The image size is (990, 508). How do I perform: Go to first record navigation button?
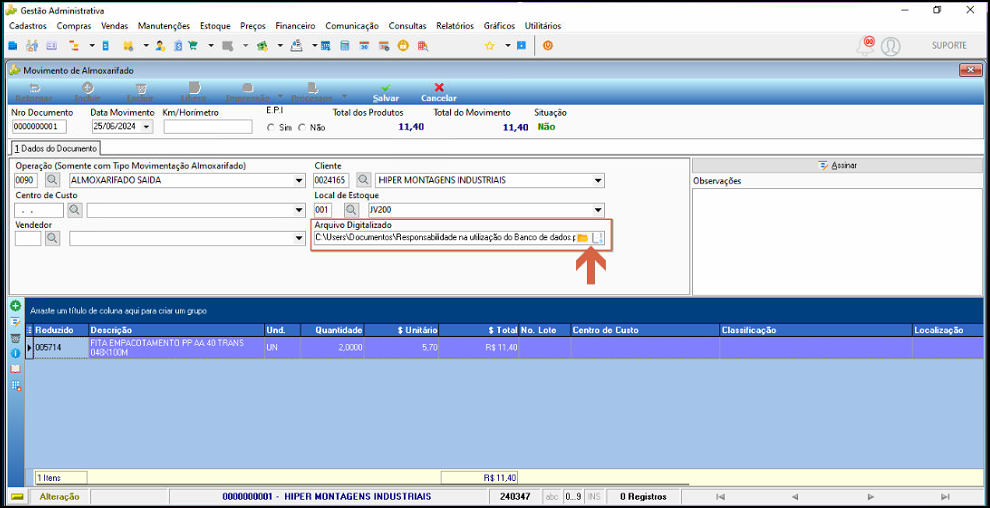pyautogui.click(x=720, y=497)
